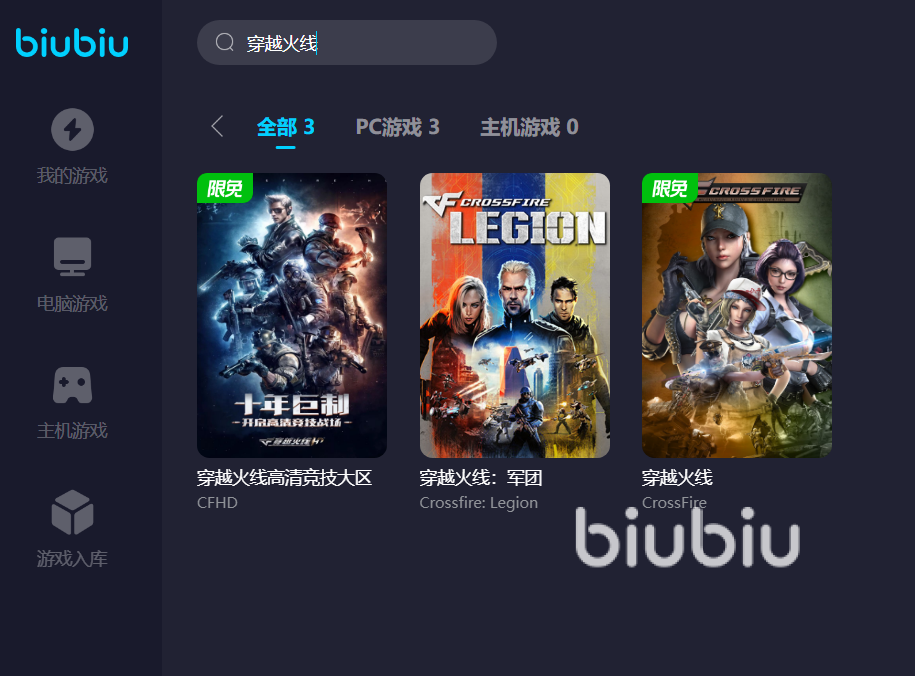Go back using the left chevron arrow
Viewport: 915px width, 676px height.
coord(217,126)
